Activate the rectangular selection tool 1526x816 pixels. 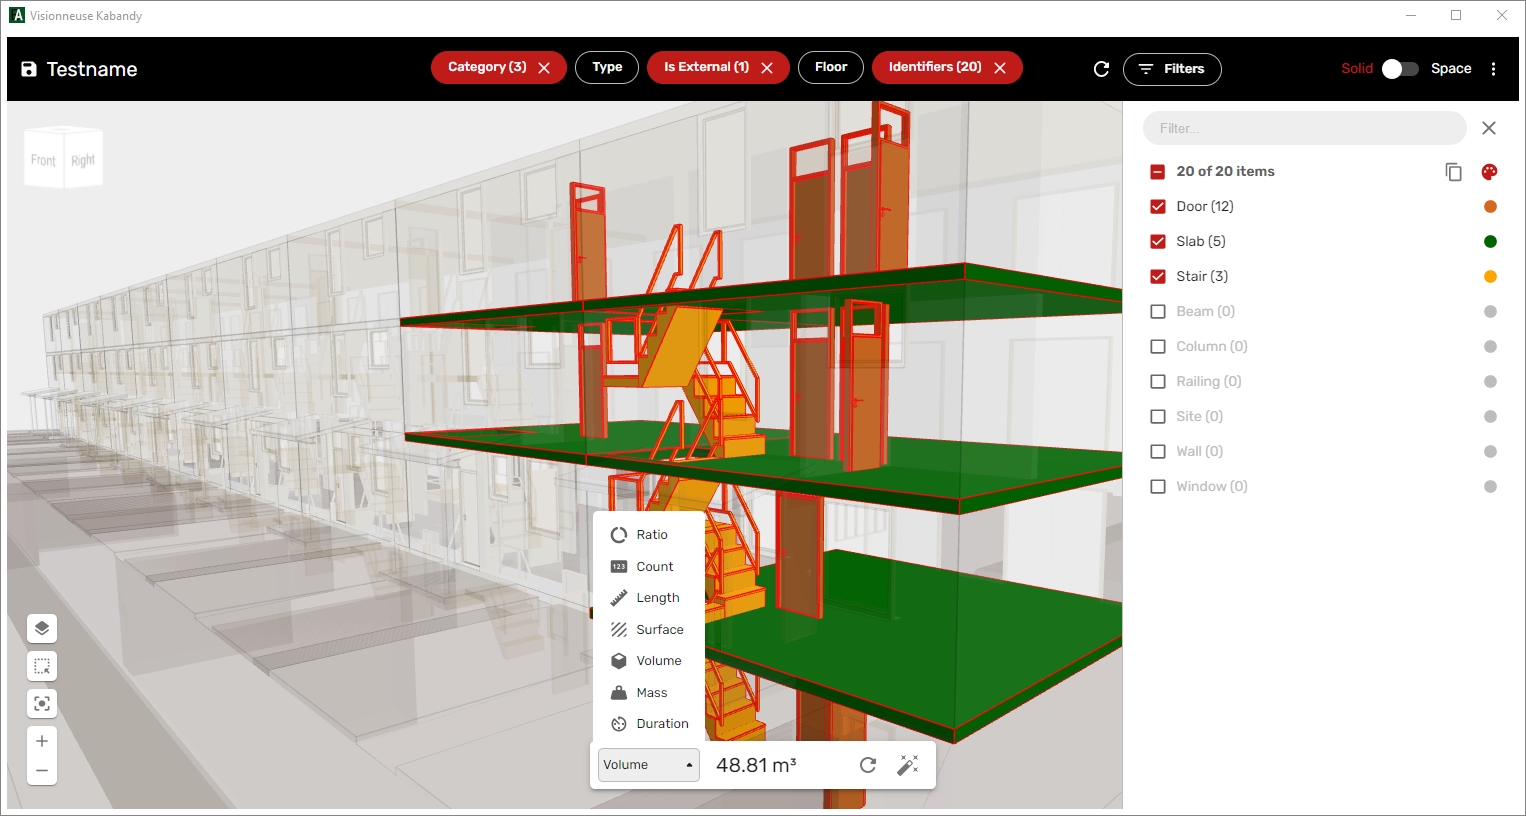coord(41,665)
